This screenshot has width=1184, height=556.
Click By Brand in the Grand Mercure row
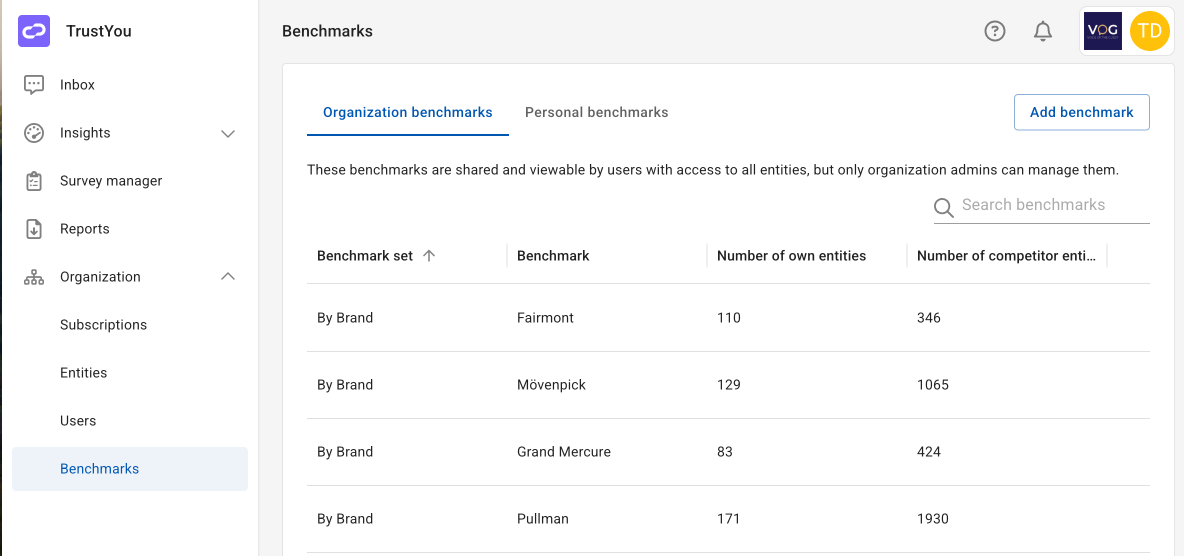coord(345,452)
